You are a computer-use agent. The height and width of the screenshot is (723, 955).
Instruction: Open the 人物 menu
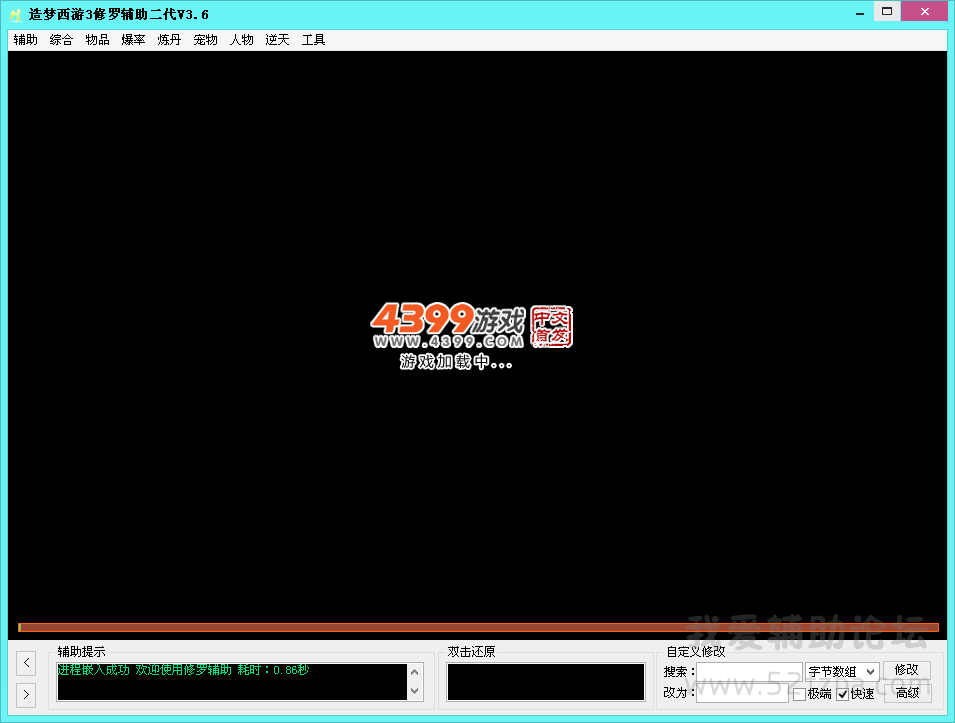pos(241,40)
